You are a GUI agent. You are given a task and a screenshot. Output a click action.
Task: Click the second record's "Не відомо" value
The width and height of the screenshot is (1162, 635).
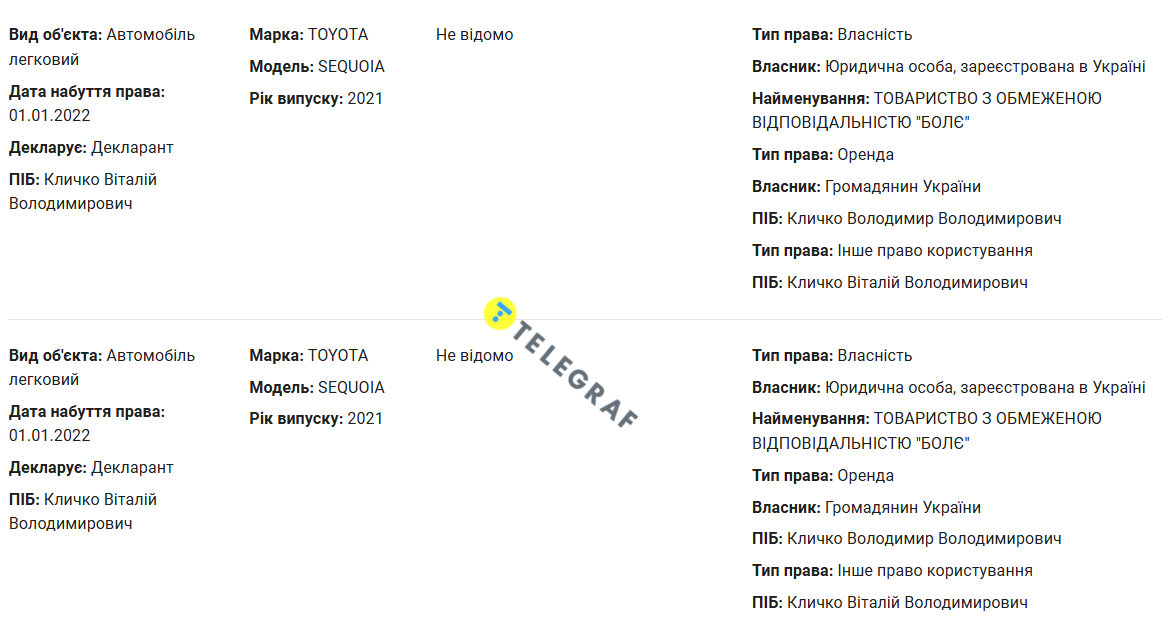click(474, 356)
